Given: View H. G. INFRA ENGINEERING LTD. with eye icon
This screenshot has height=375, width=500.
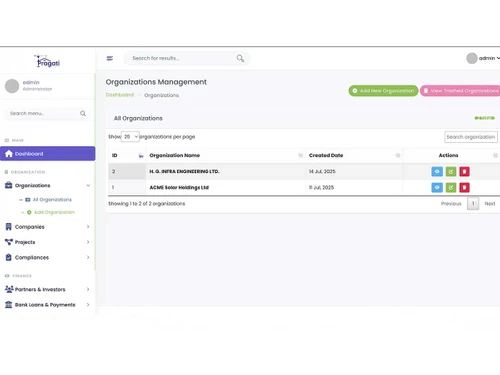Looking at the screenshot, I should pyautogui.click(x=437, y=171).
